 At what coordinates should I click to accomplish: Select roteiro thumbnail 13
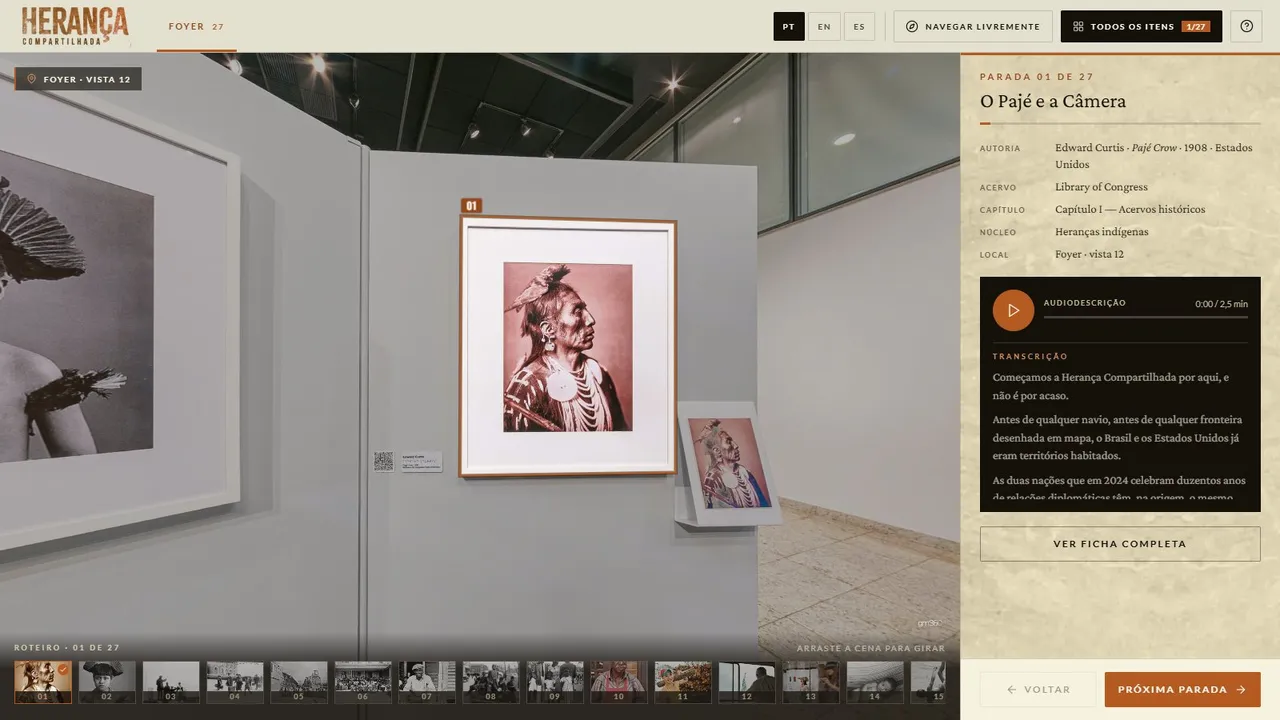point(811,682)
